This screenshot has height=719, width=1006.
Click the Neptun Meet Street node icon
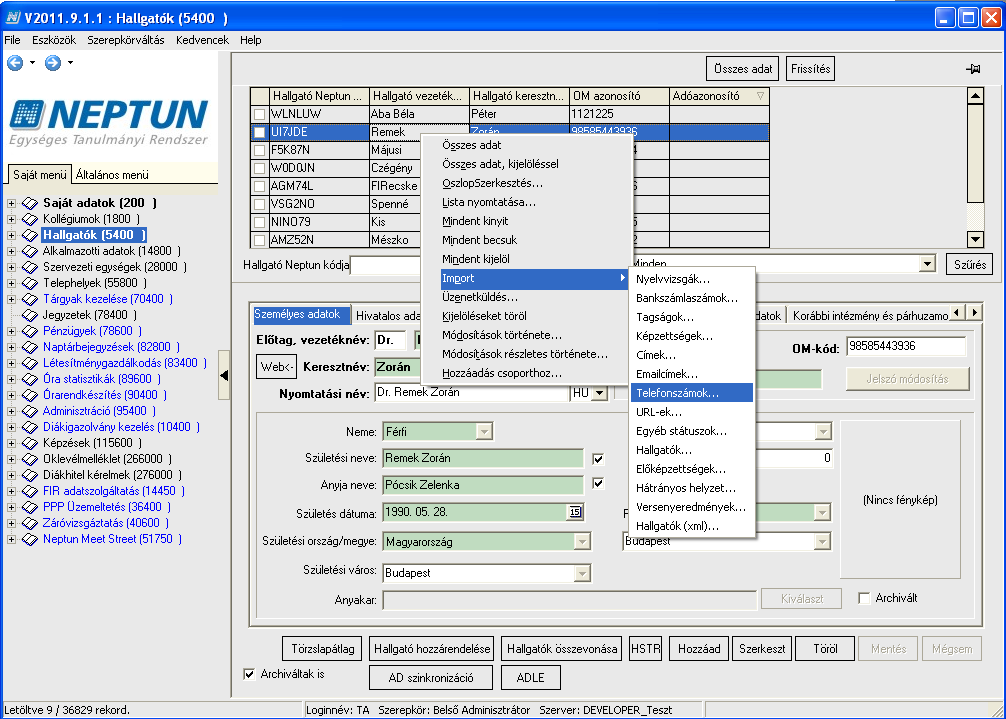click(x=30, y=540)
